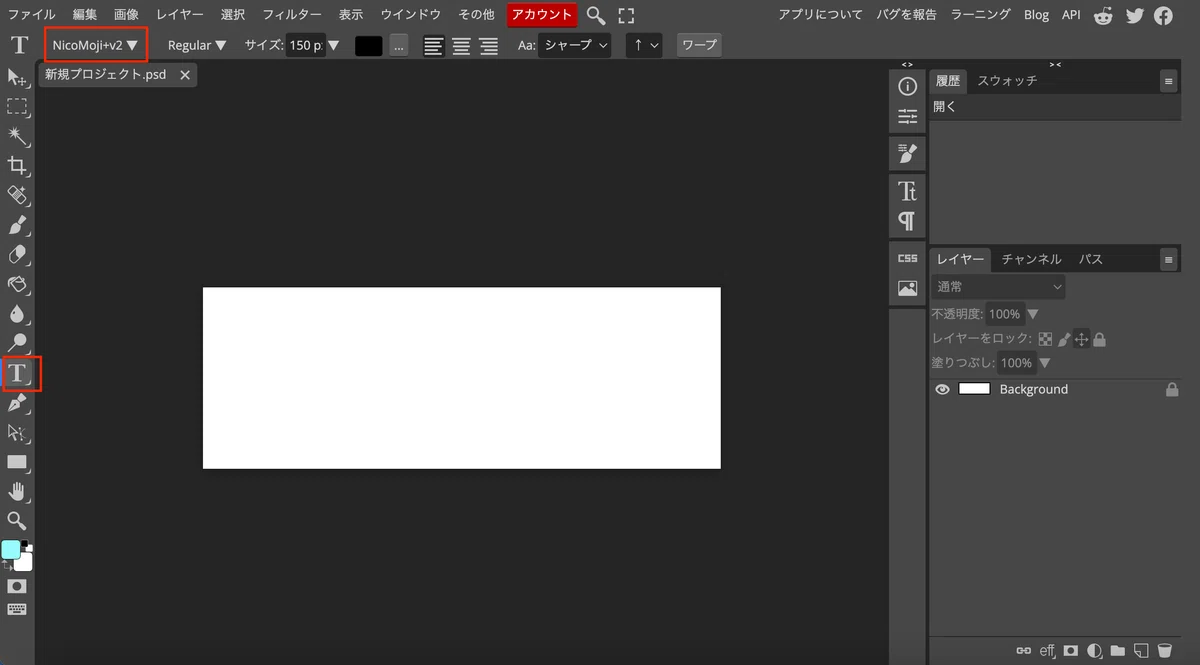This screenshot has width=1200, height=665.
Task: Toggle lock image pixels brush icon
Action: pyautogui.click(x=1064, y=340)
